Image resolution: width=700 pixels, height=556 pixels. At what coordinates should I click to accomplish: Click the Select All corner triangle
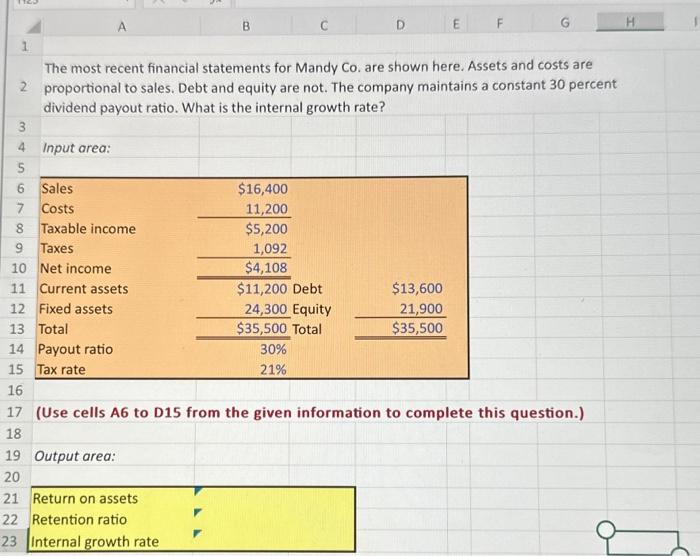coord(33,27)
